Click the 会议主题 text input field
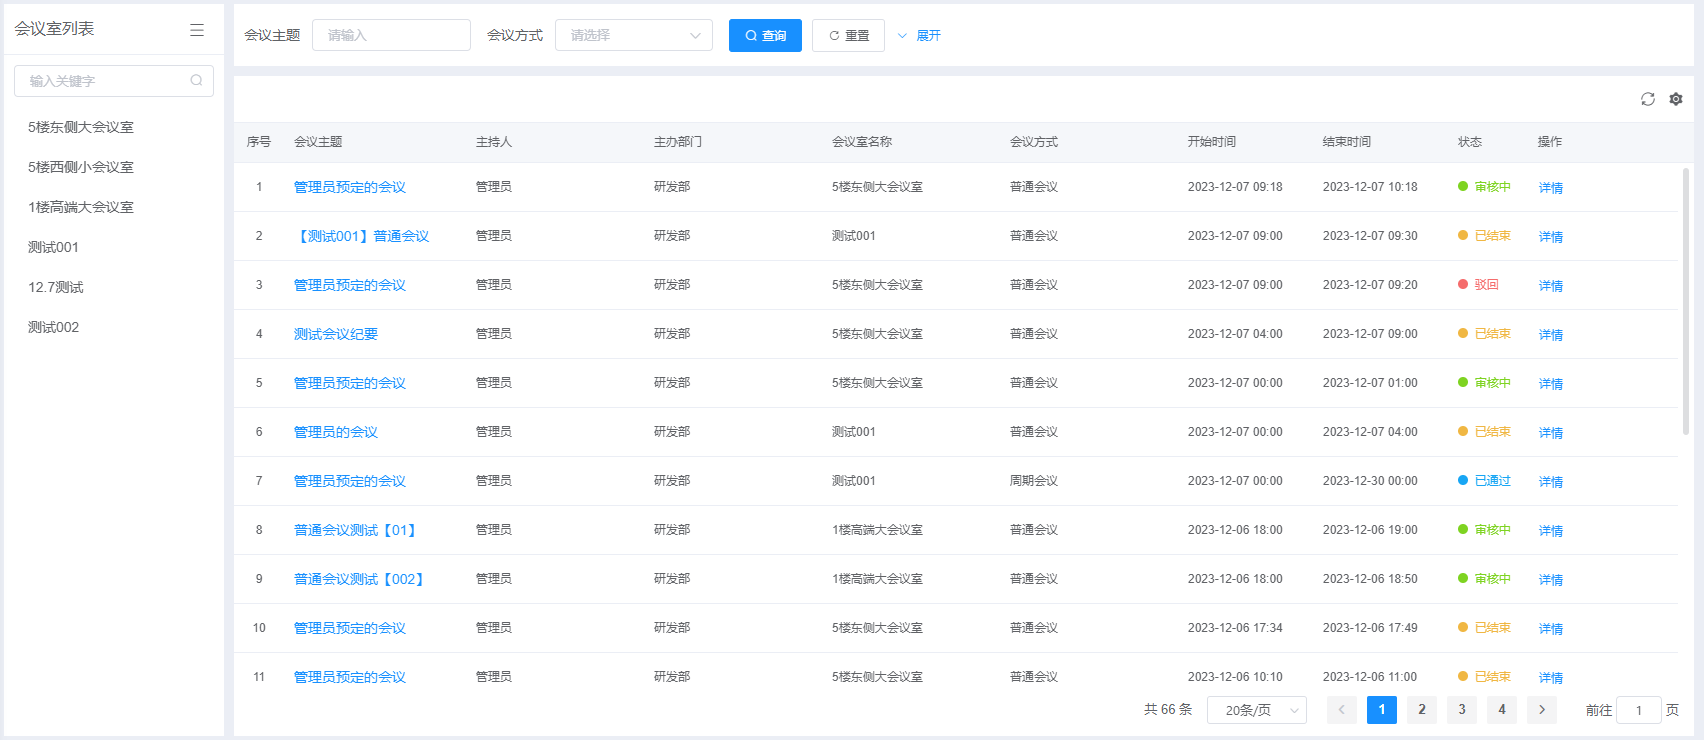Screen dimensions: 1704x740 pos(391,35)
